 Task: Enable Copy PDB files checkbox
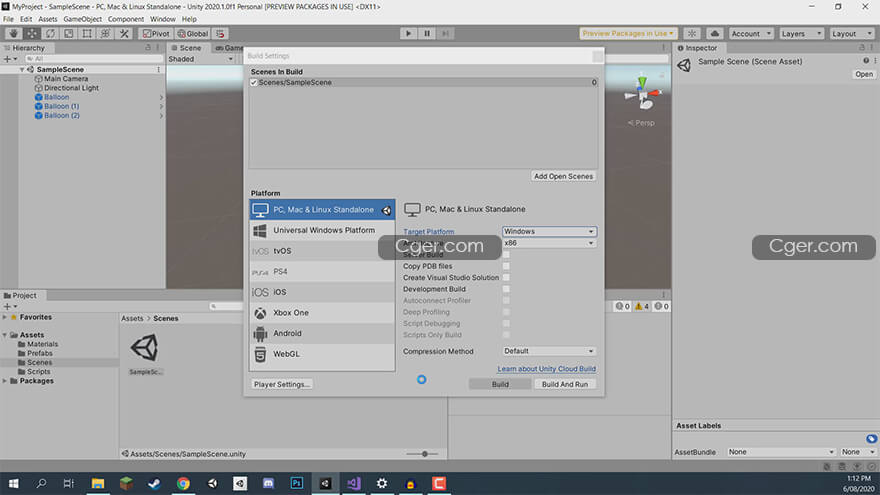506,266
